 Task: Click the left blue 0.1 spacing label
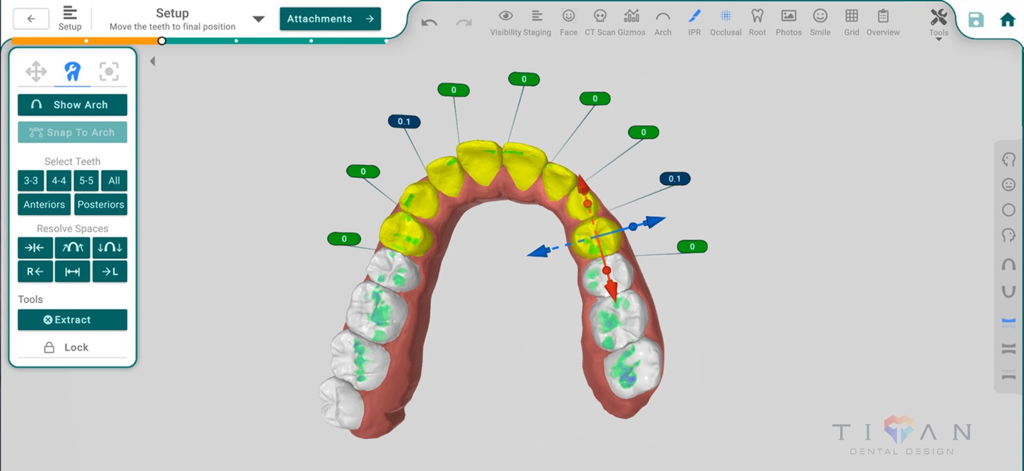click(x=404, y=122)
